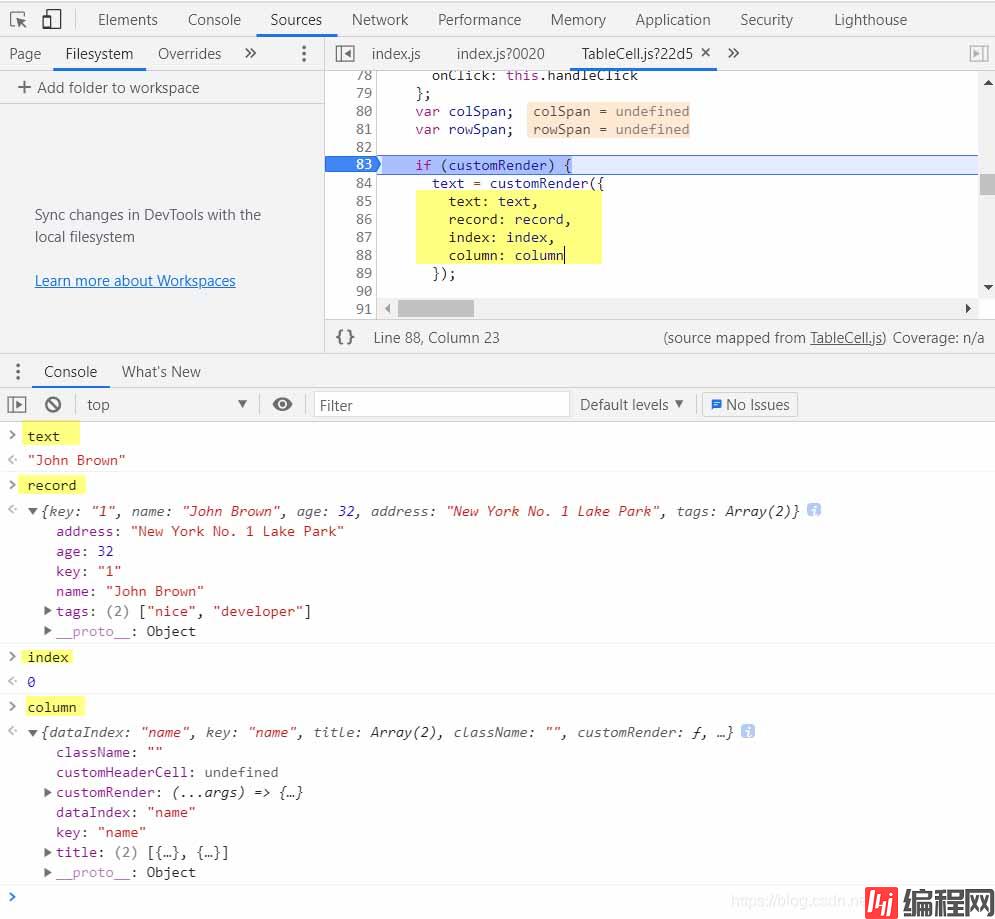Screen dimensions: 995x919
Task: Create a live expression with eye icon
Action: (283, 405)
